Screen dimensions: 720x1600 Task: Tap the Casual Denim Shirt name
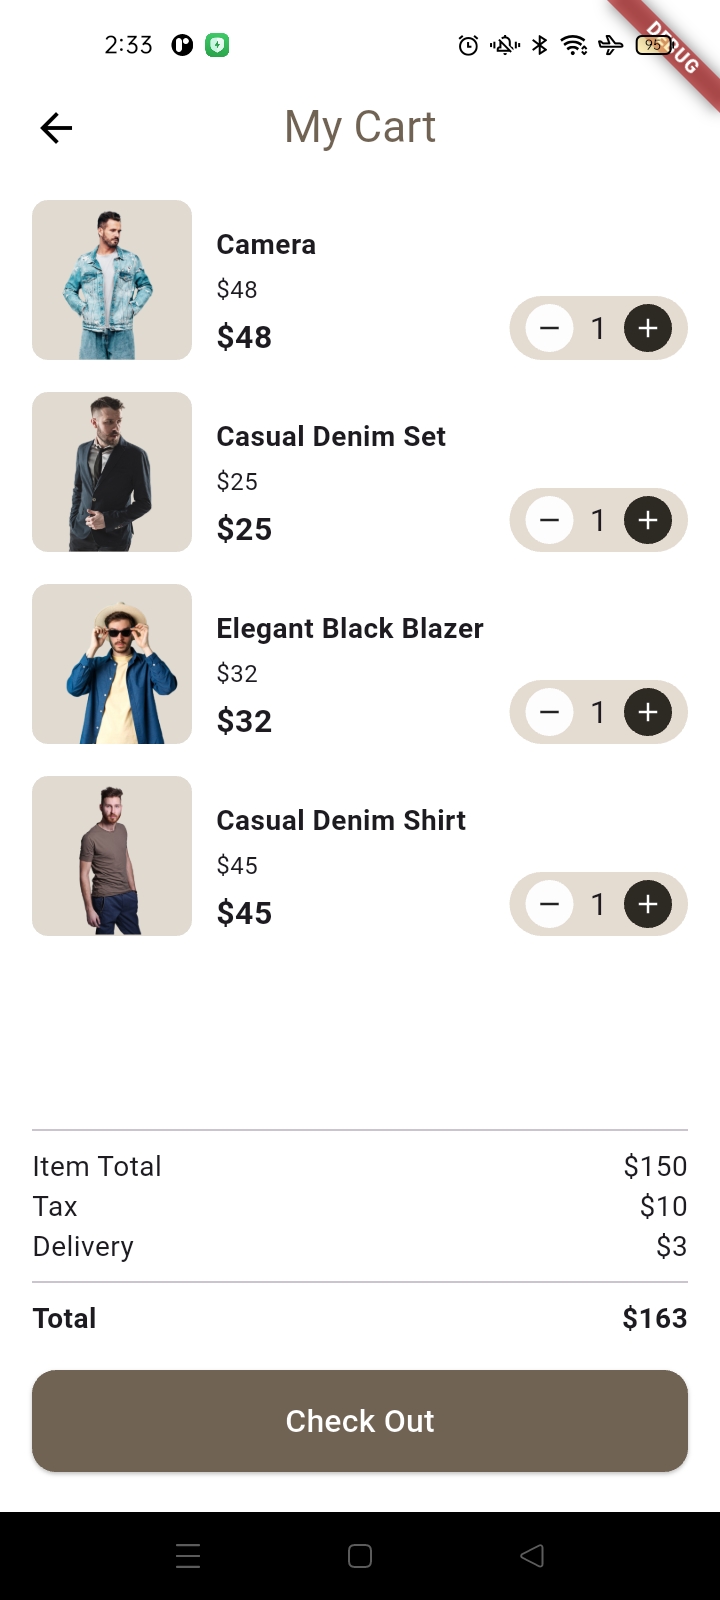341,820
